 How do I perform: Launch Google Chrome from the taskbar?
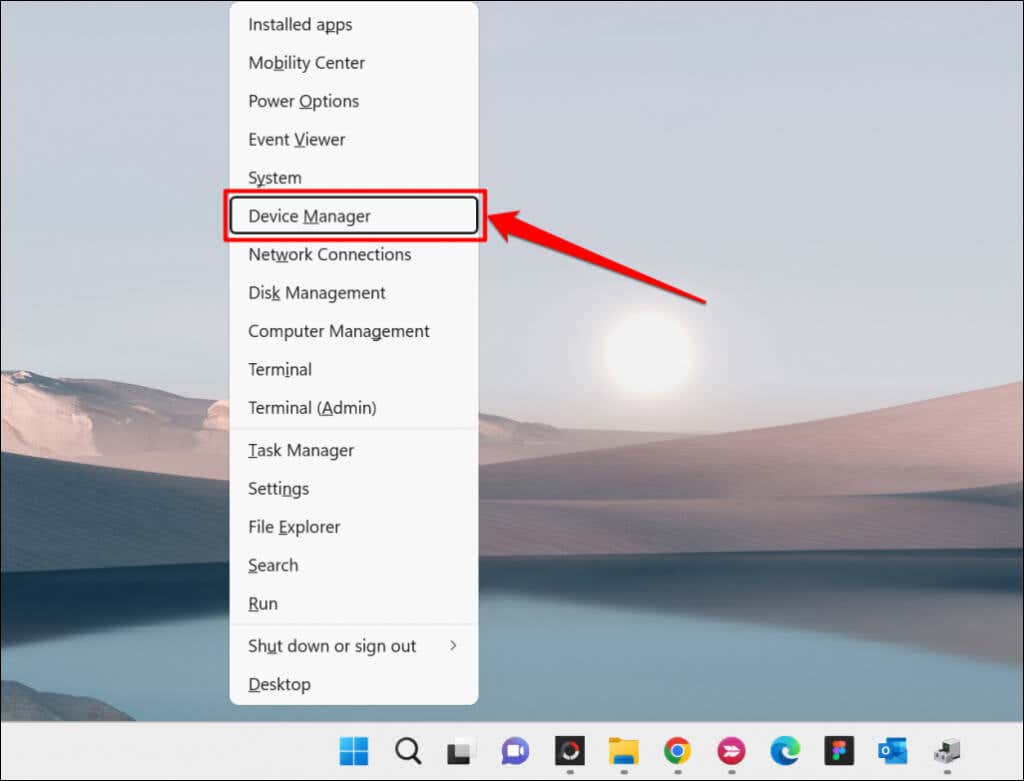pyautogui.click(x=677, y=751)
